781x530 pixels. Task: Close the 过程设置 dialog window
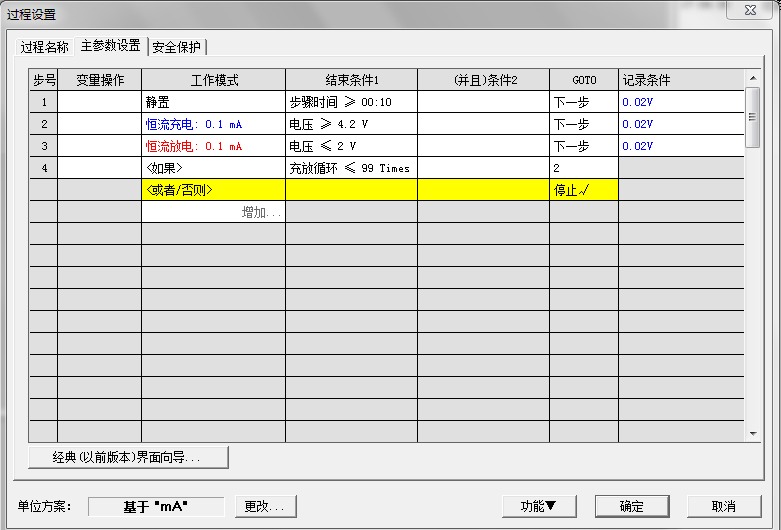[x=750, y=9]
